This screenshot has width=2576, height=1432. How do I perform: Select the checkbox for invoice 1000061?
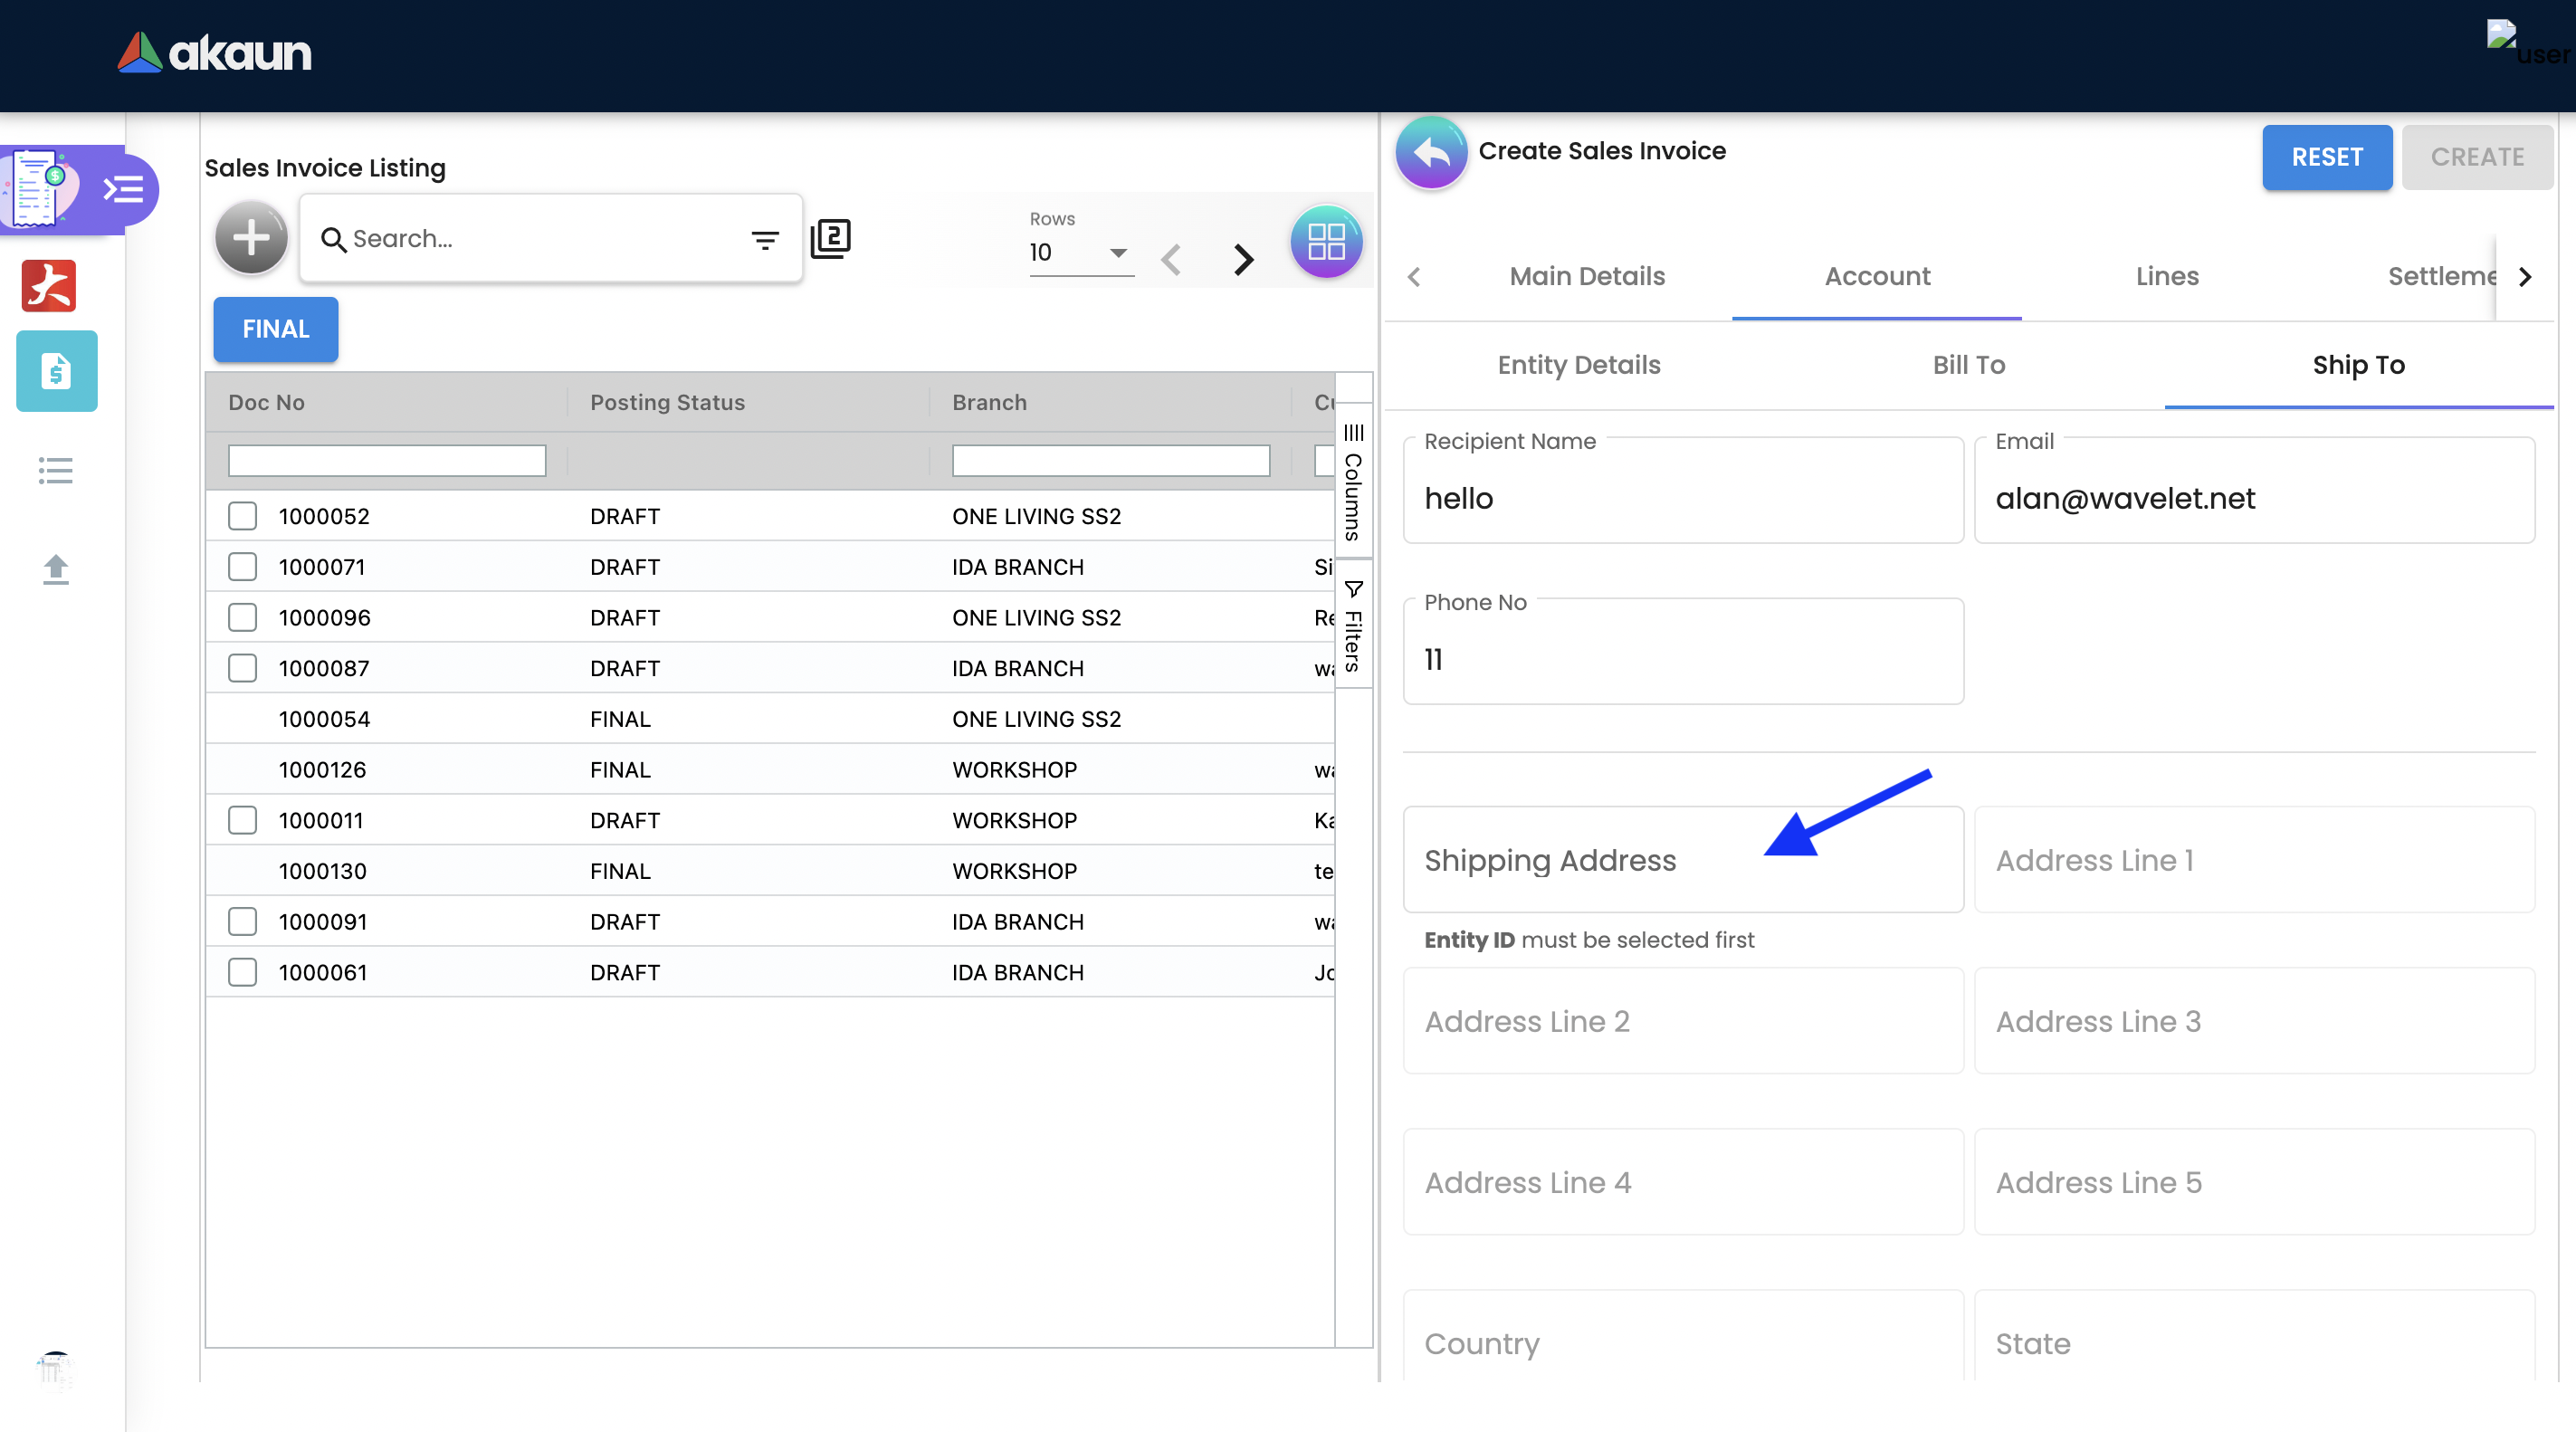(242, 972)
